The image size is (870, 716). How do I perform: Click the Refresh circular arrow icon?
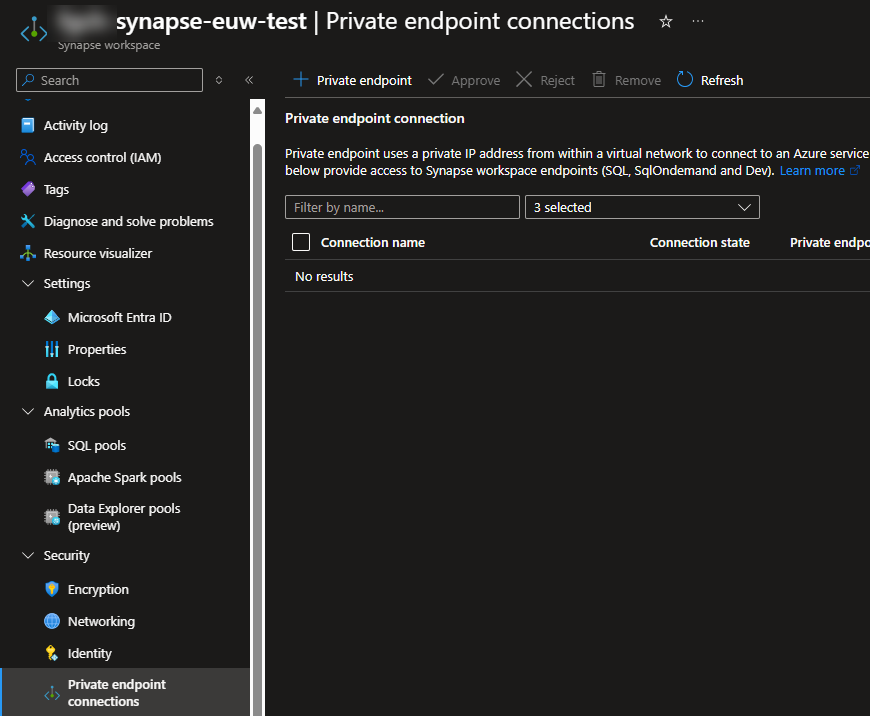tap(685, 79)
